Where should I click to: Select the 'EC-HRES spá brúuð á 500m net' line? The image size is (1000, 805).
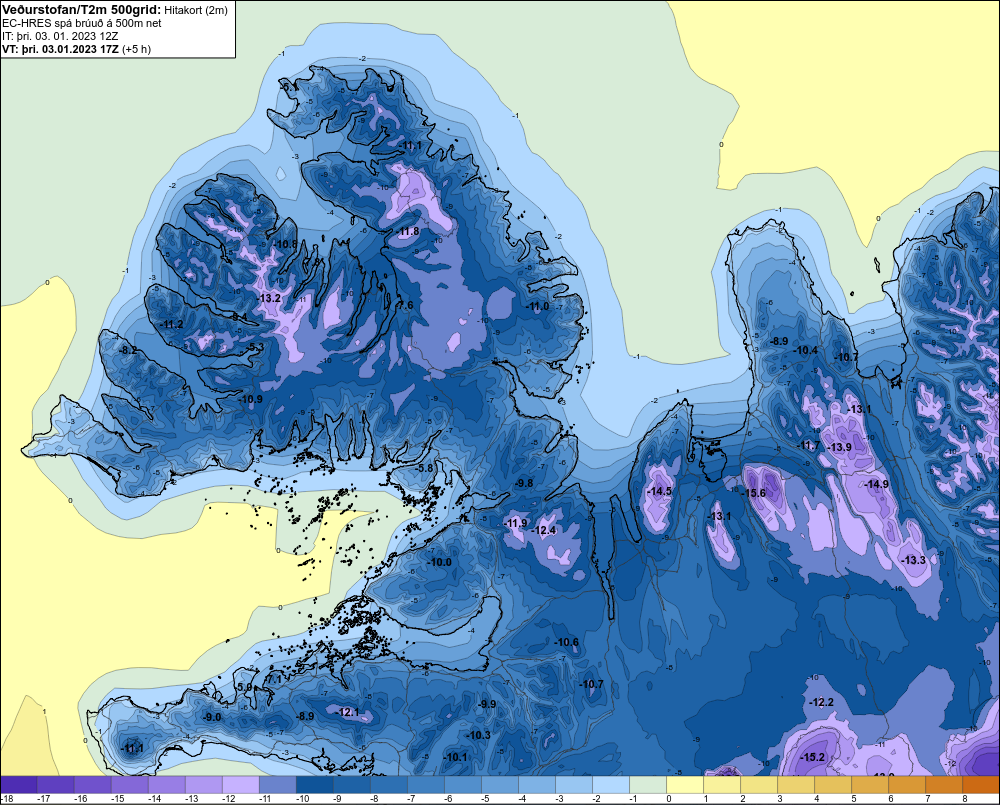[82, 23]
